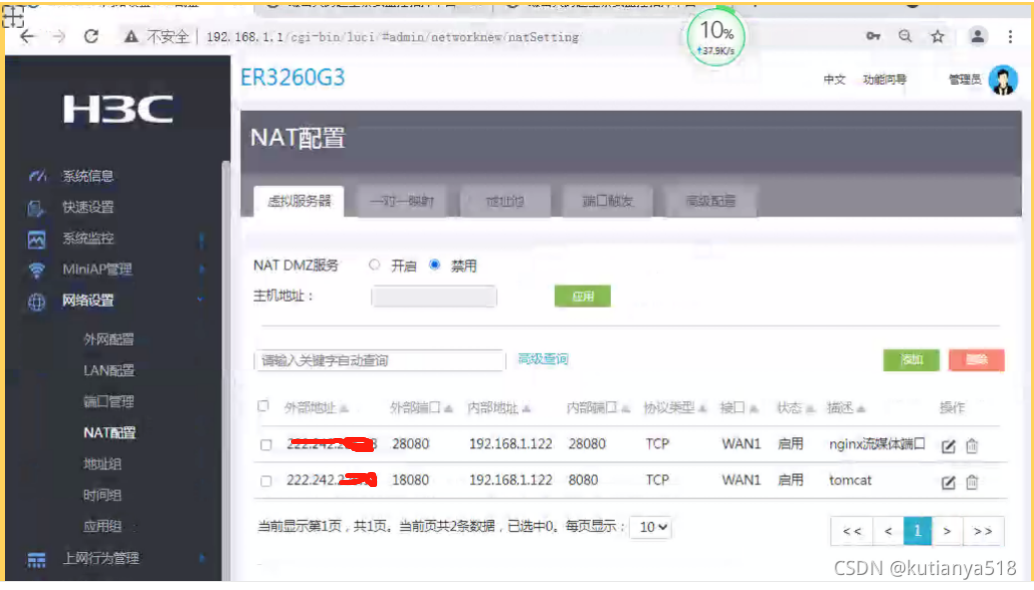Open 上网行为管理 in sidebar
The image size is (1034, 590).
click(100, 558)
